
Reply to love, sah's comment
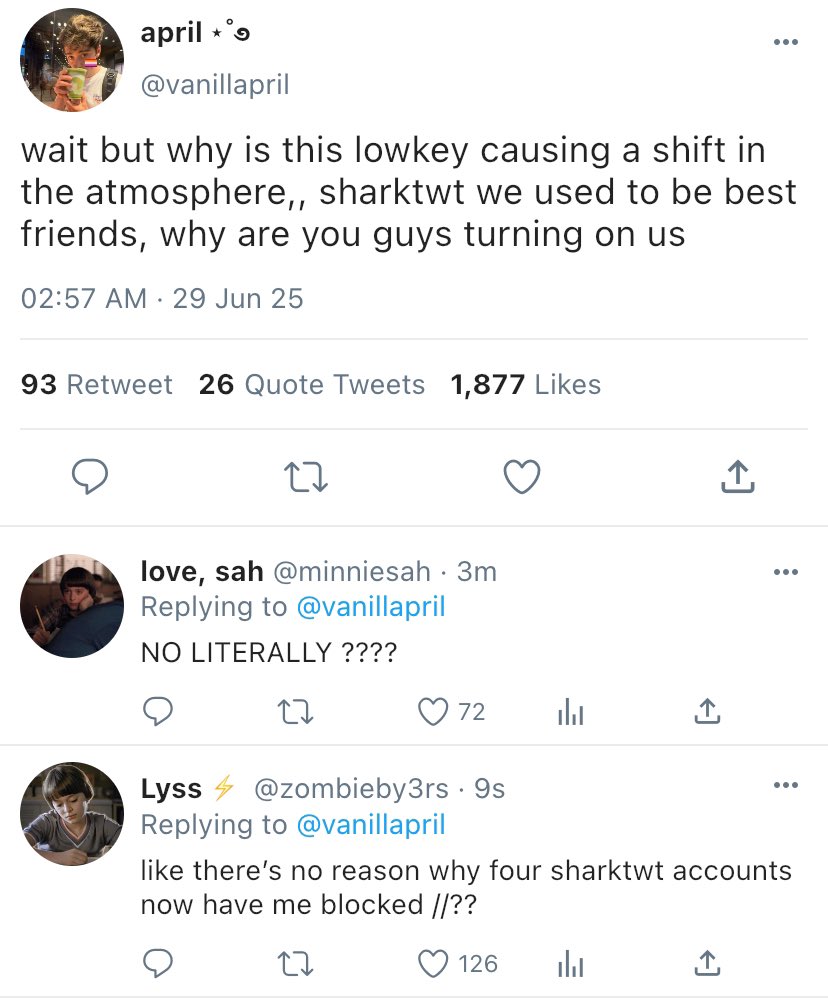click(x=157, y=711)
